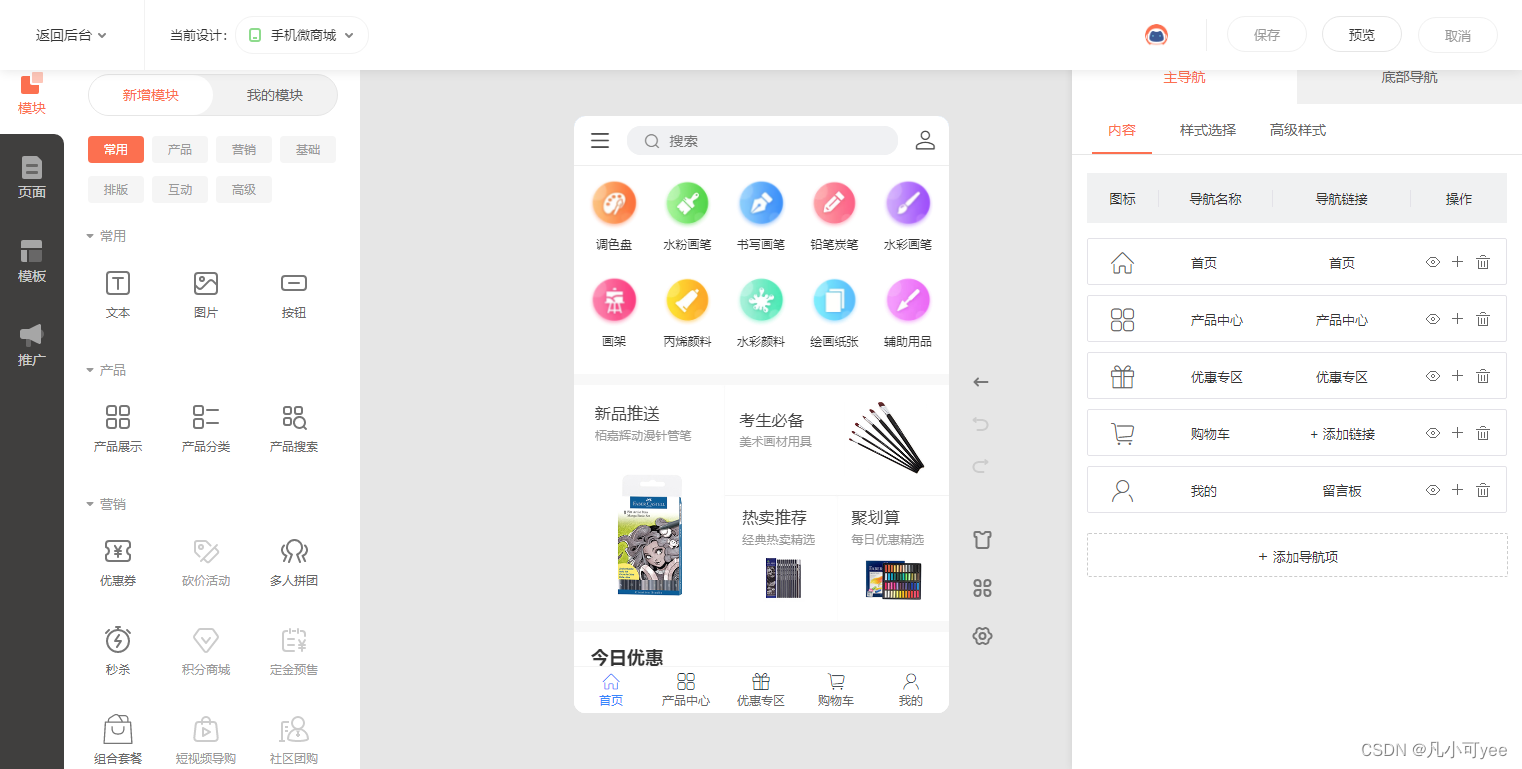Viewport: 1522px width, 769px height.
Task: Tap 购物车 in phone bottom navigation
Action: pos(836,690)
